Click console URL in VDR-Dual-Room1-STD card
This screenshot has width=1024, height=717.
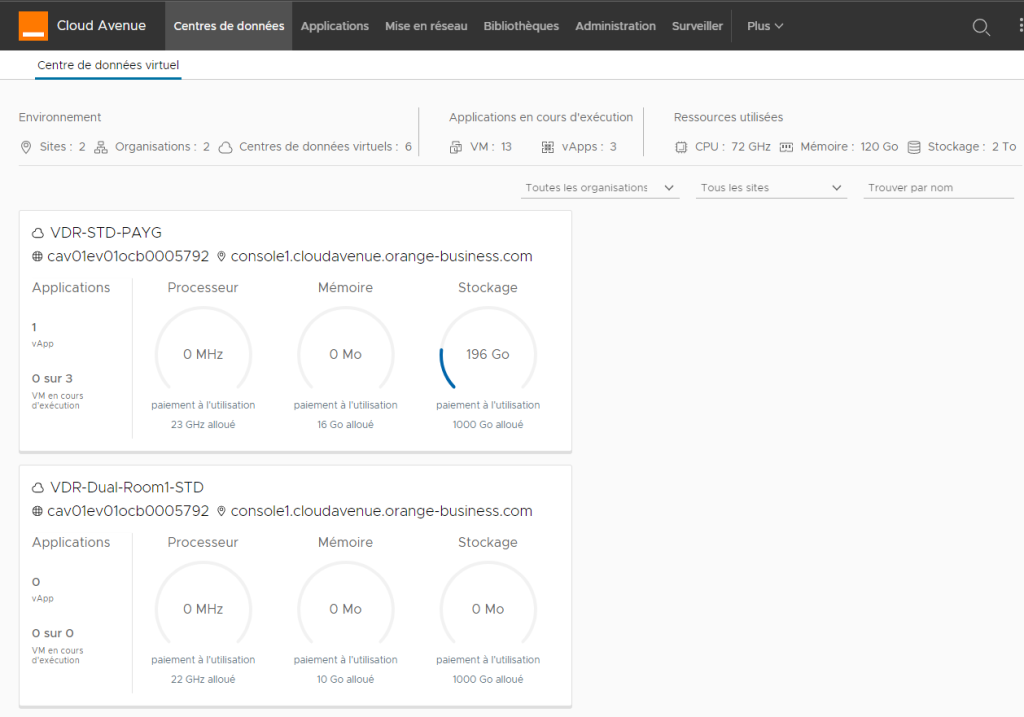click(x=381, y=511)
